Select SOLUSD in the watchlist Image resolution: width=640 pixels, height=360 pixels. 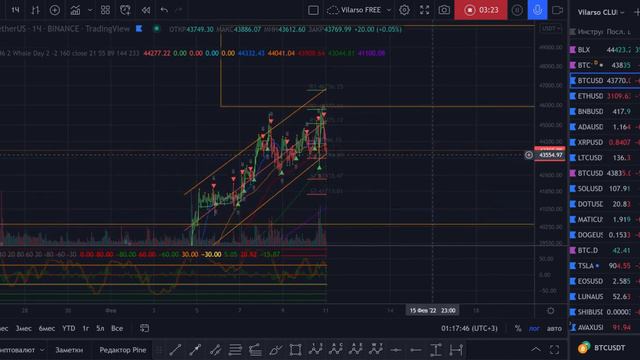click(x=604, y=189)
